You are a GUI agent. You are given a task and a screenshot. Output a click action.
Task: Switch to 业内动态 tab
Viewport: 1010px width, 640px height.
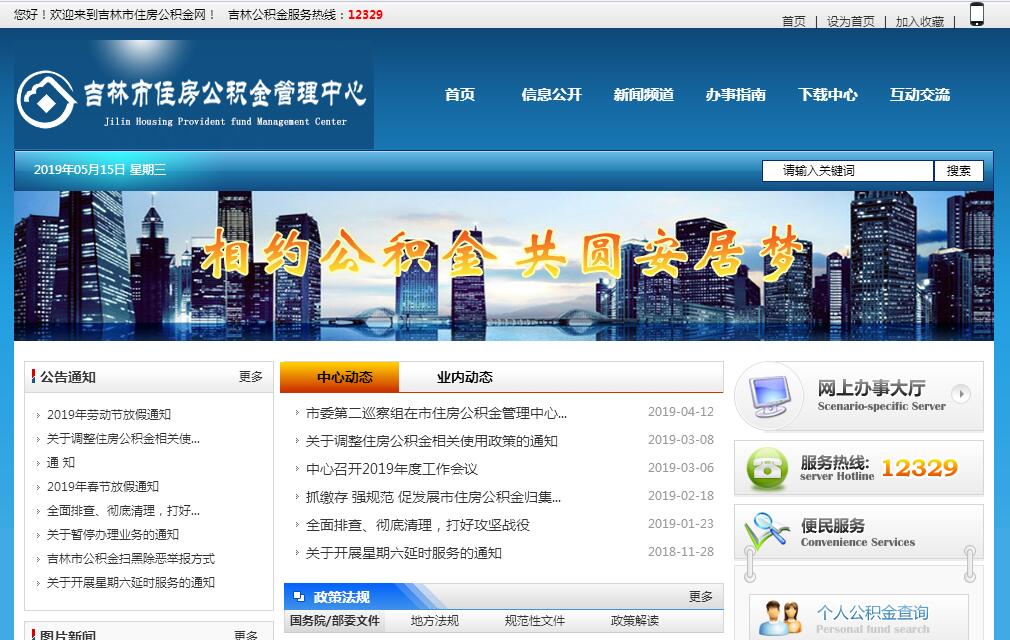[x=465, y=377]
